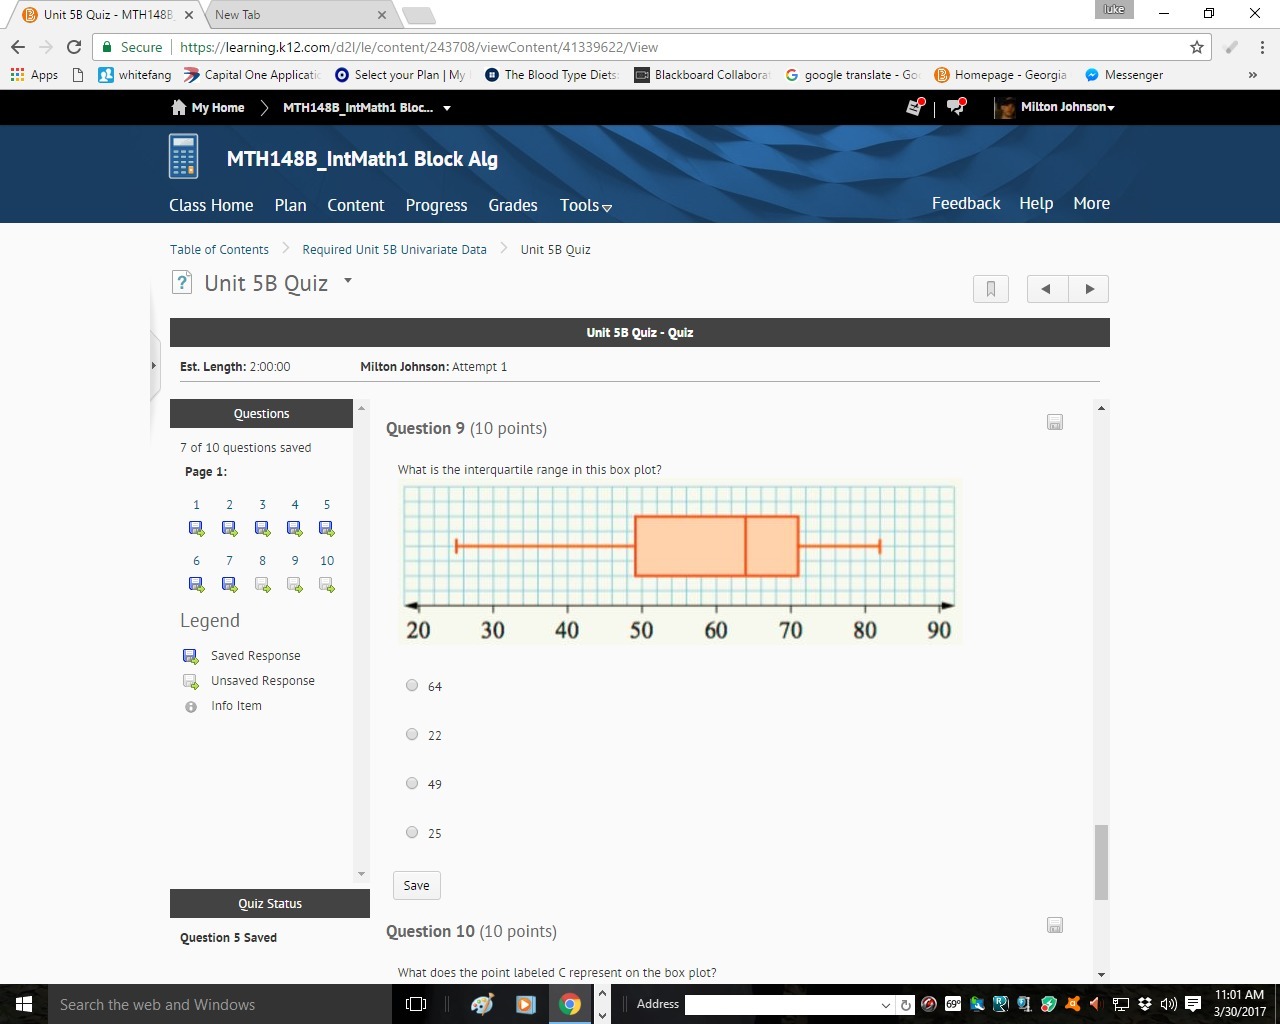Click the quiz page vertical scrollbar thumb
This screenshot has height=1024, width=1280.
coord(1101,862)
